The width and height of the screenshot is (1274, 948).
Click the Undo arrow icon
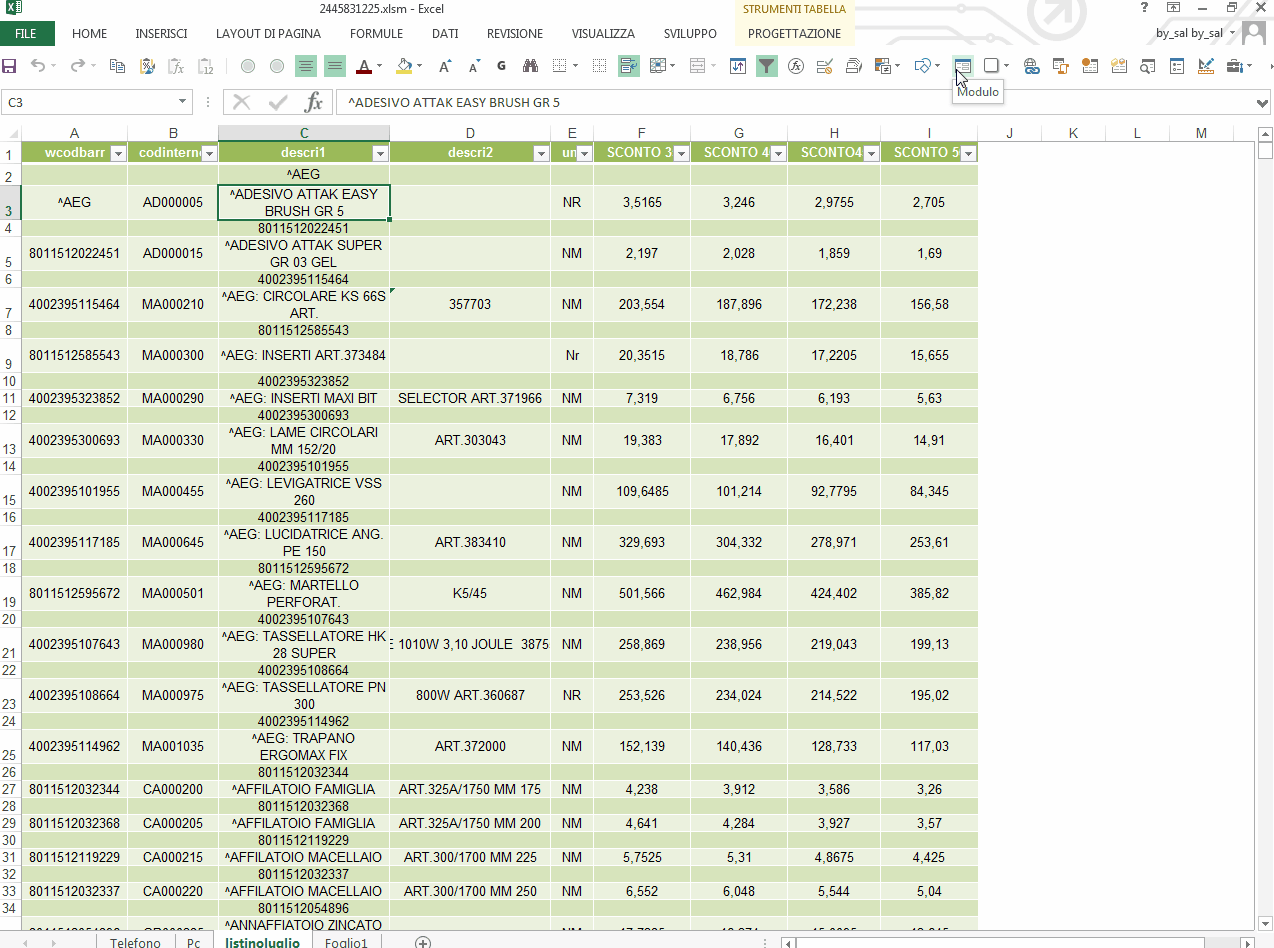pos(38,67)
